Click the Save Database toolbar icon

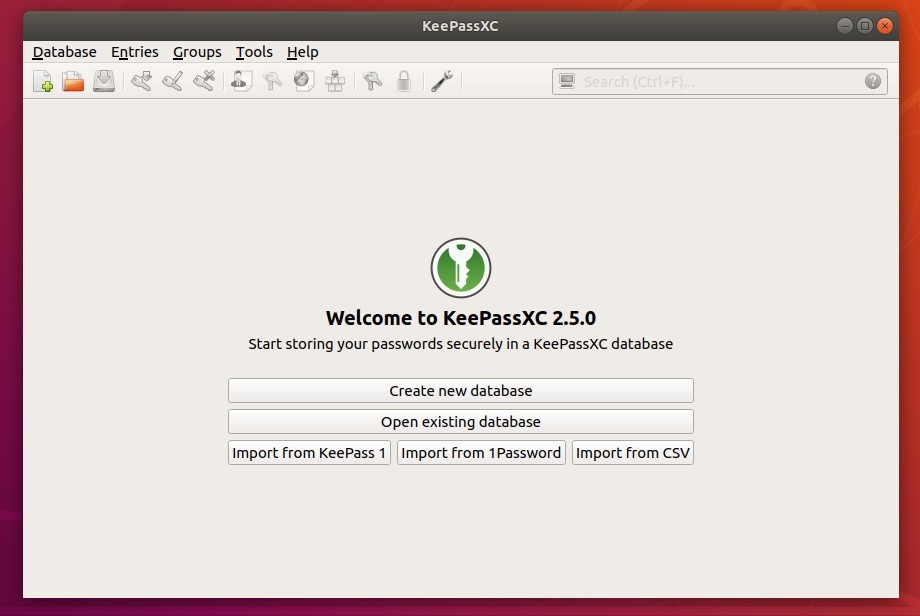[x=104, y=81]
